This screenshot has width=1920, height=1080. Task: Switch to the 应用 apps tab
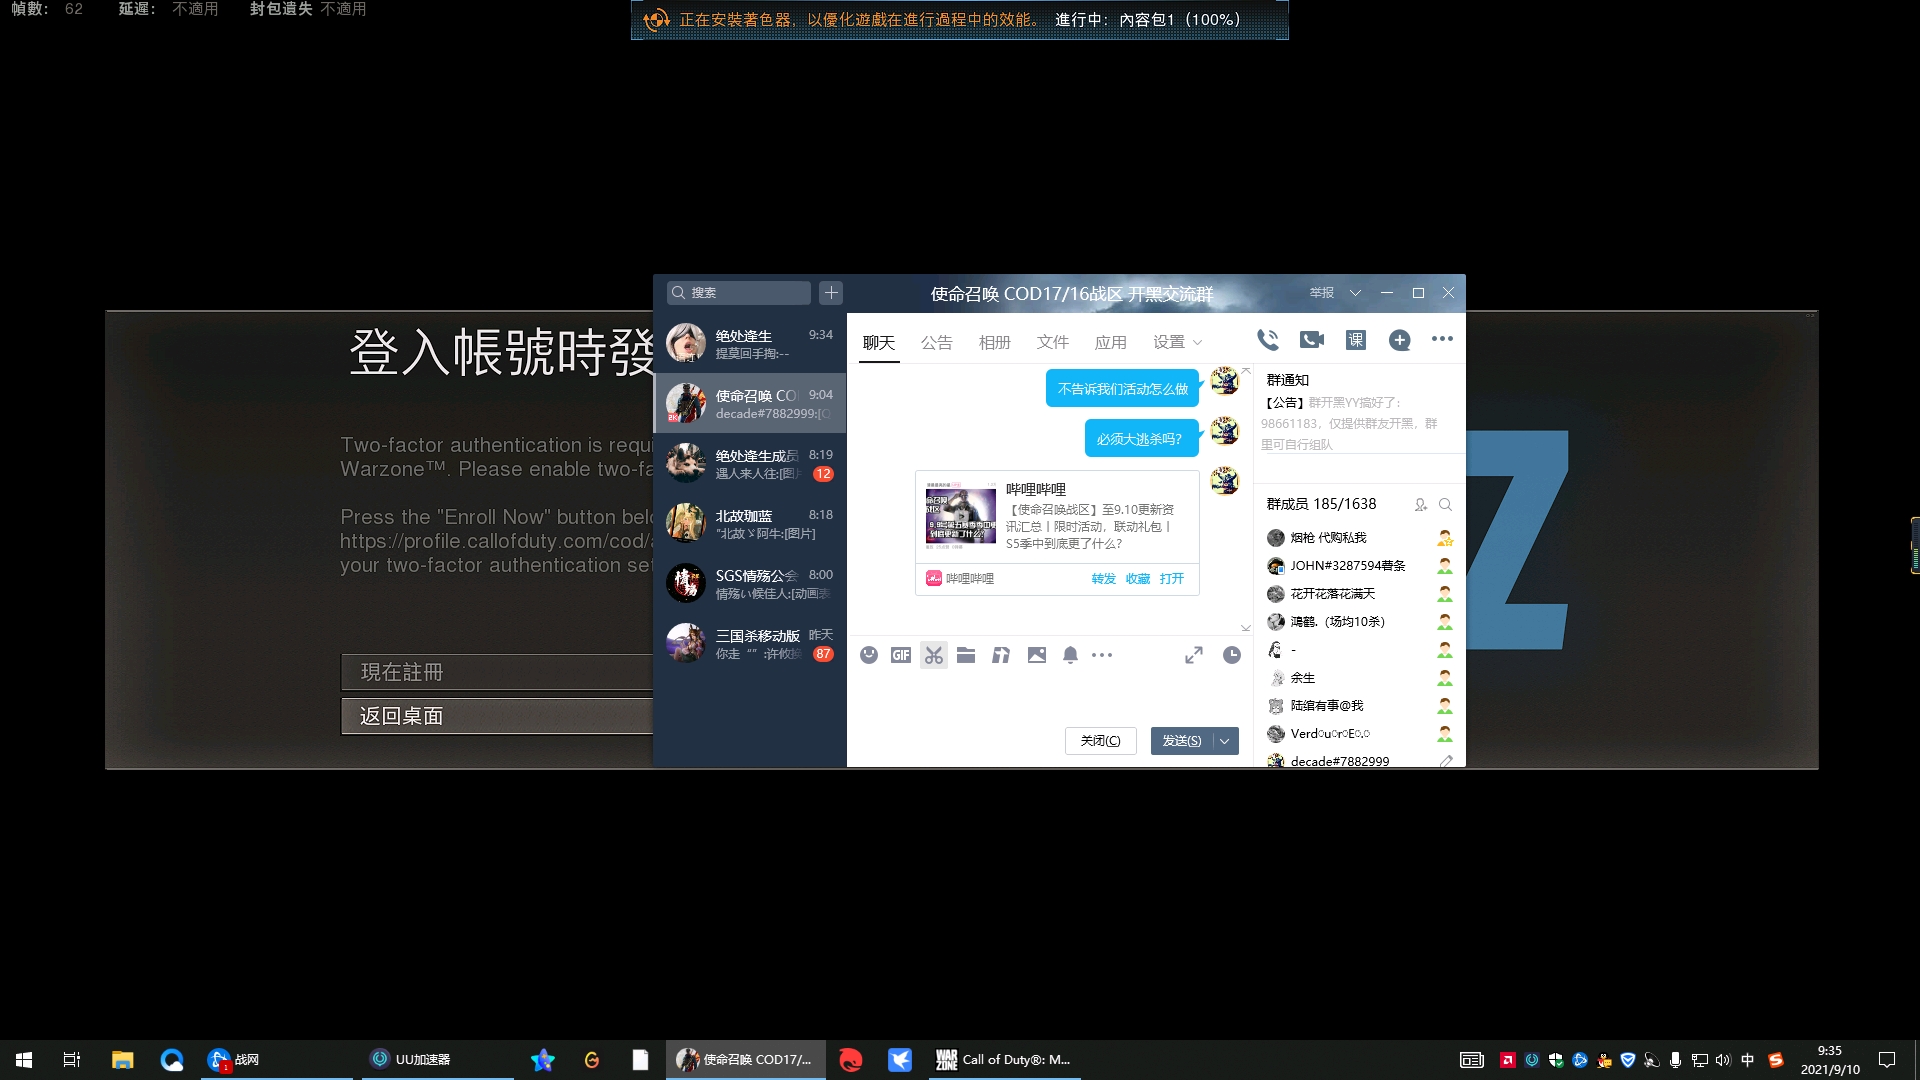tap(1111, 342)
